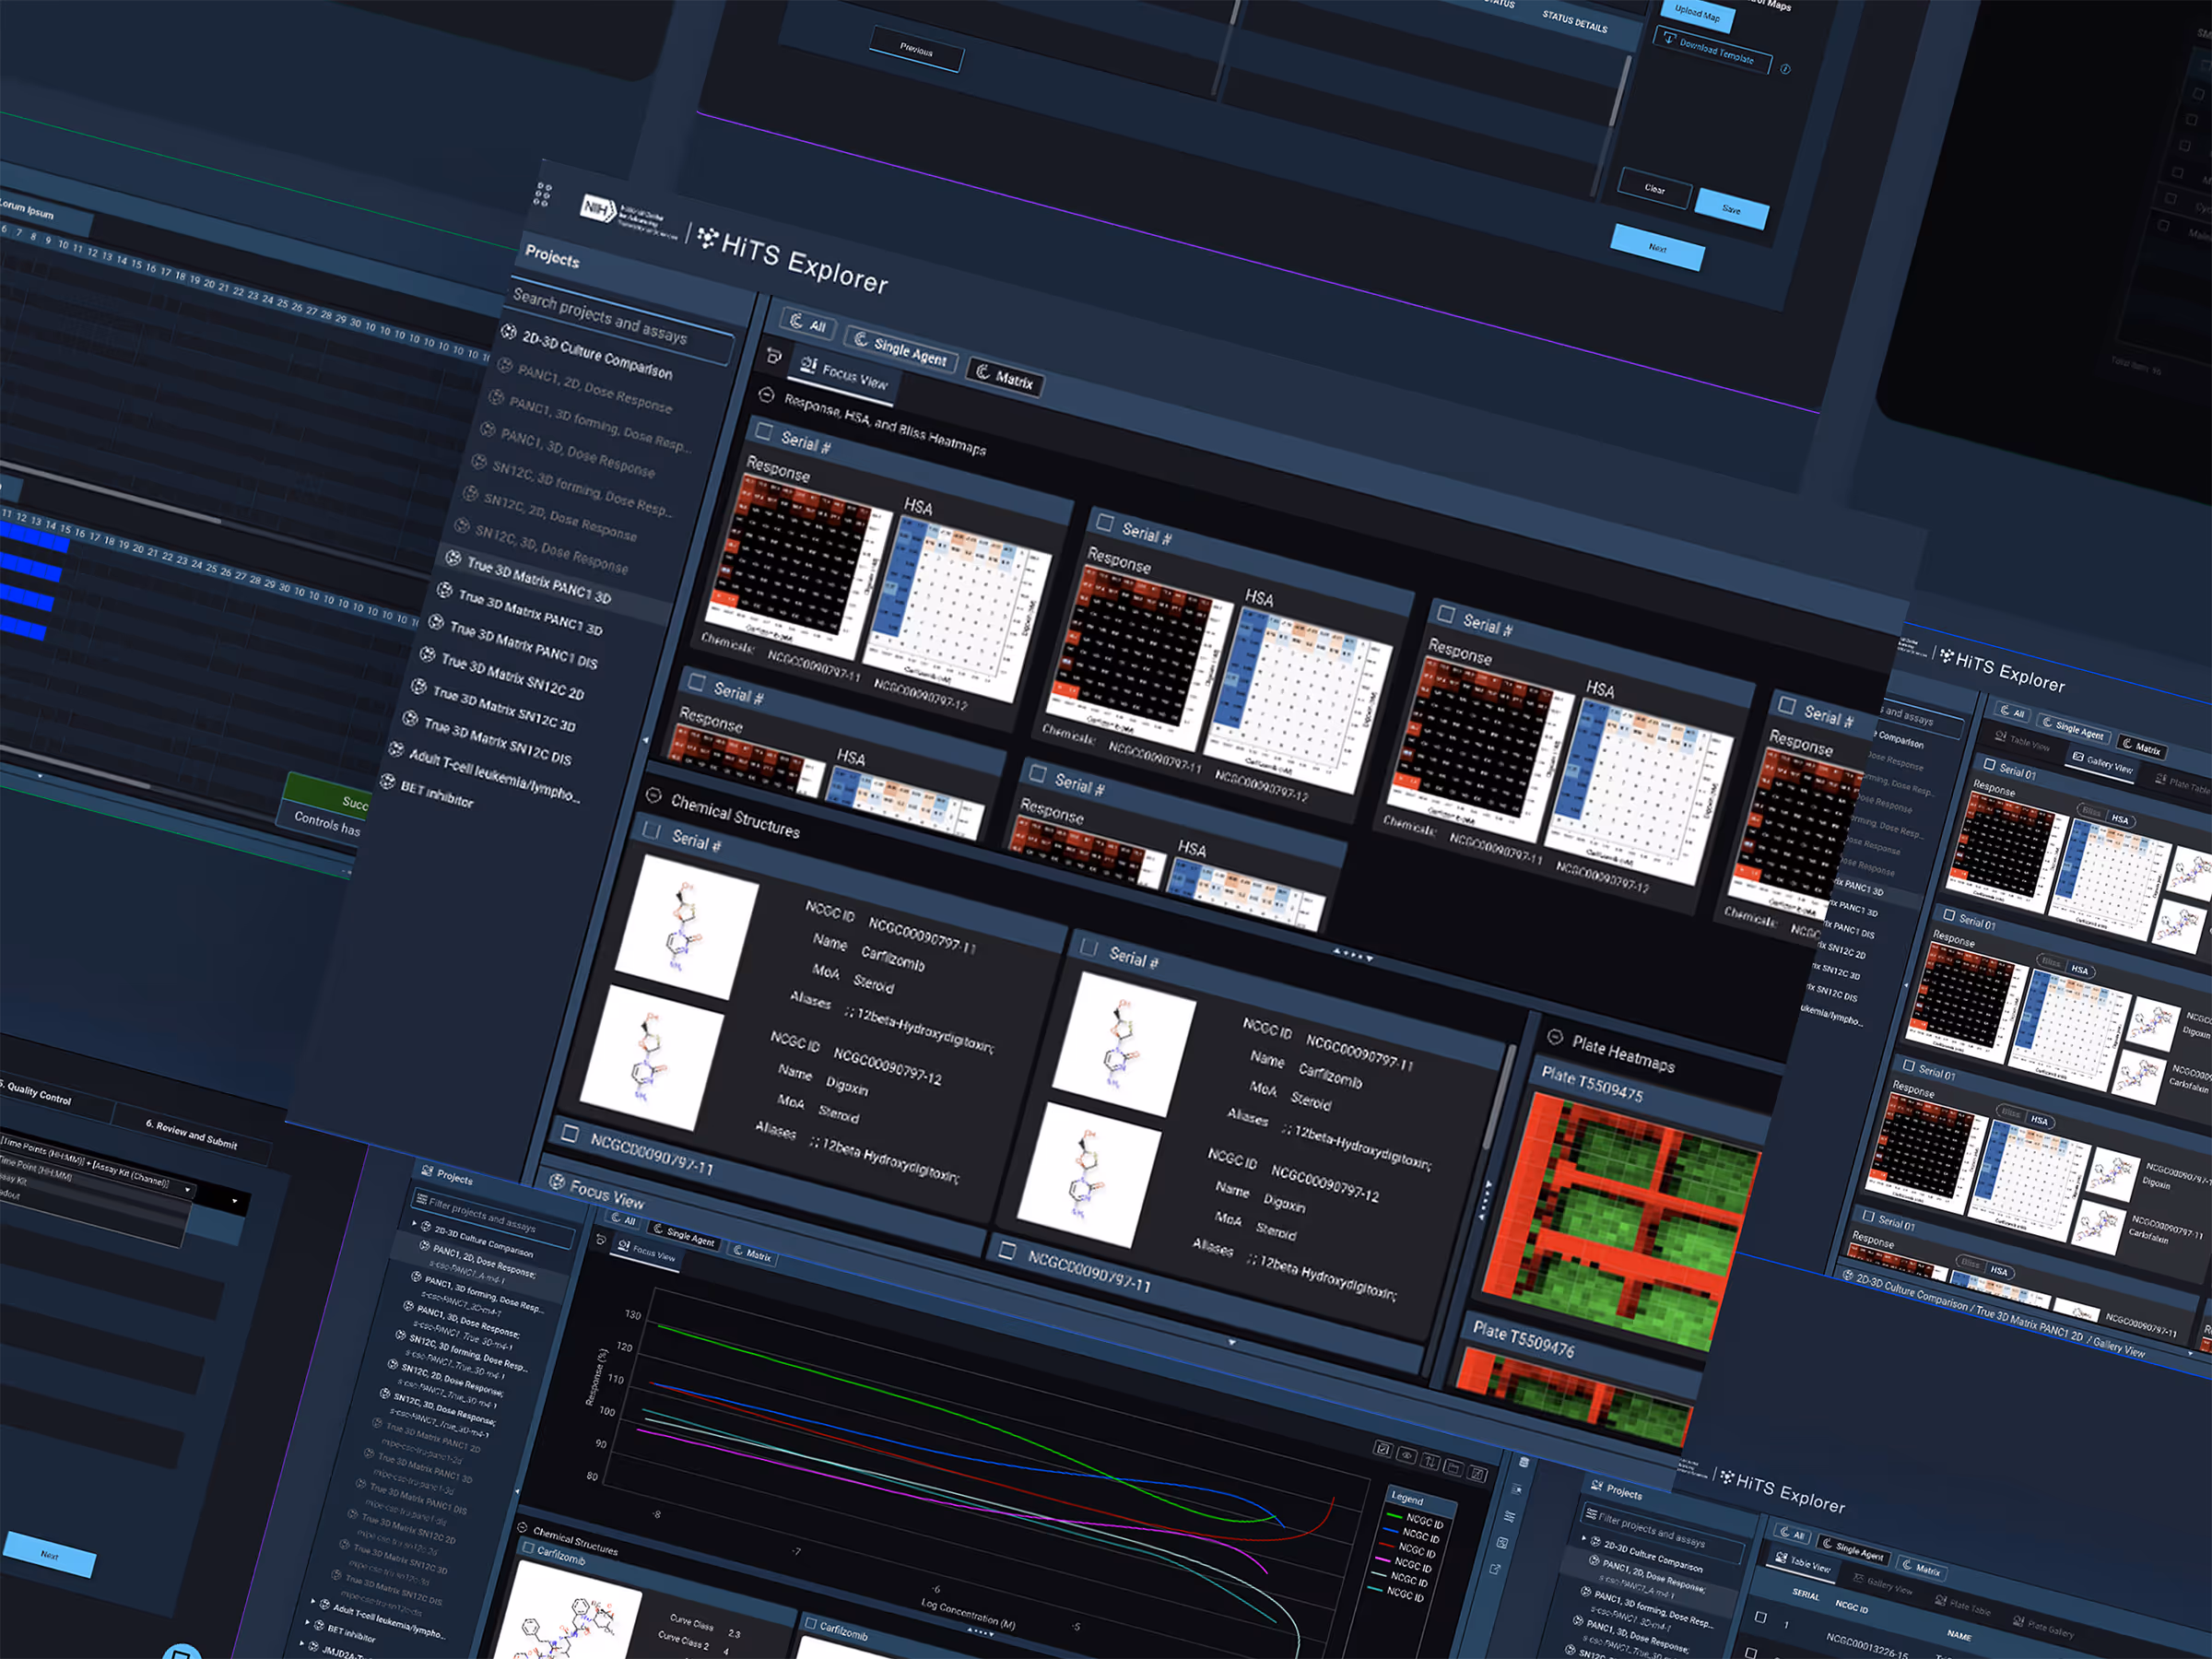The image size is (2212, 1659).
Task: Select True 3D Matrix SN12C 2D in central window
Action: [x=512, y=676]
